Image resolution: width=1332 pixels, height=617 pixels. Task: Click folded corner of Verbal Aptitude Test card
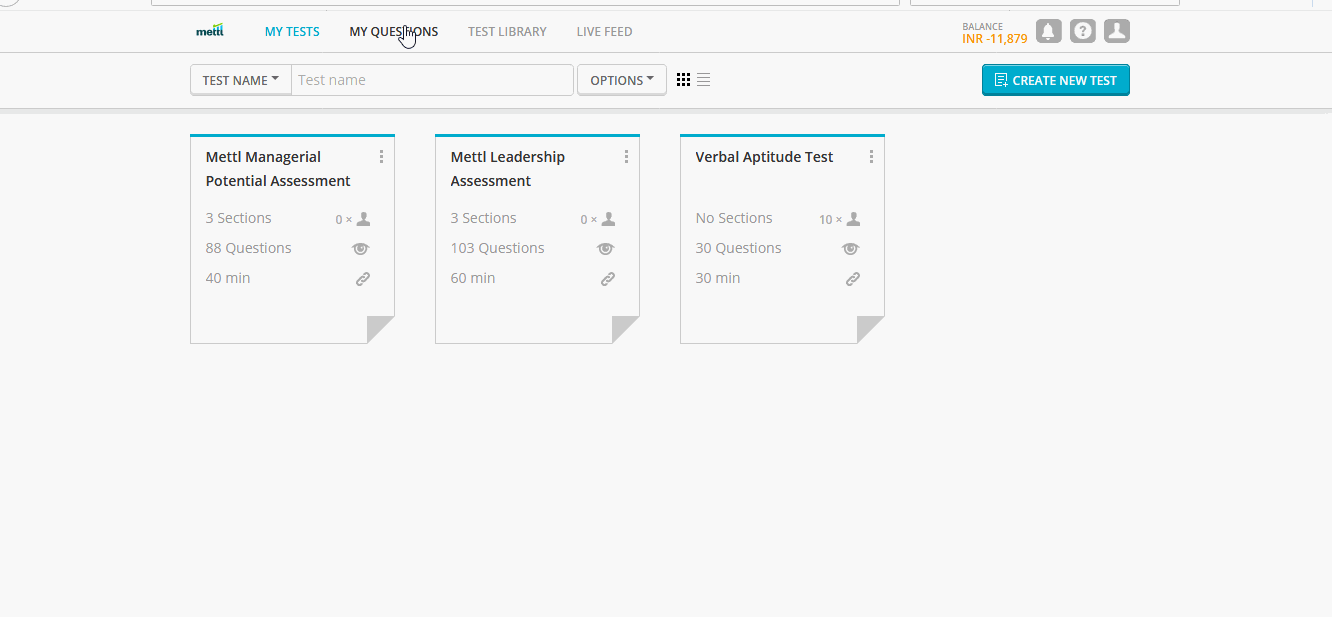pyautogui.click(x=870, y=329)
